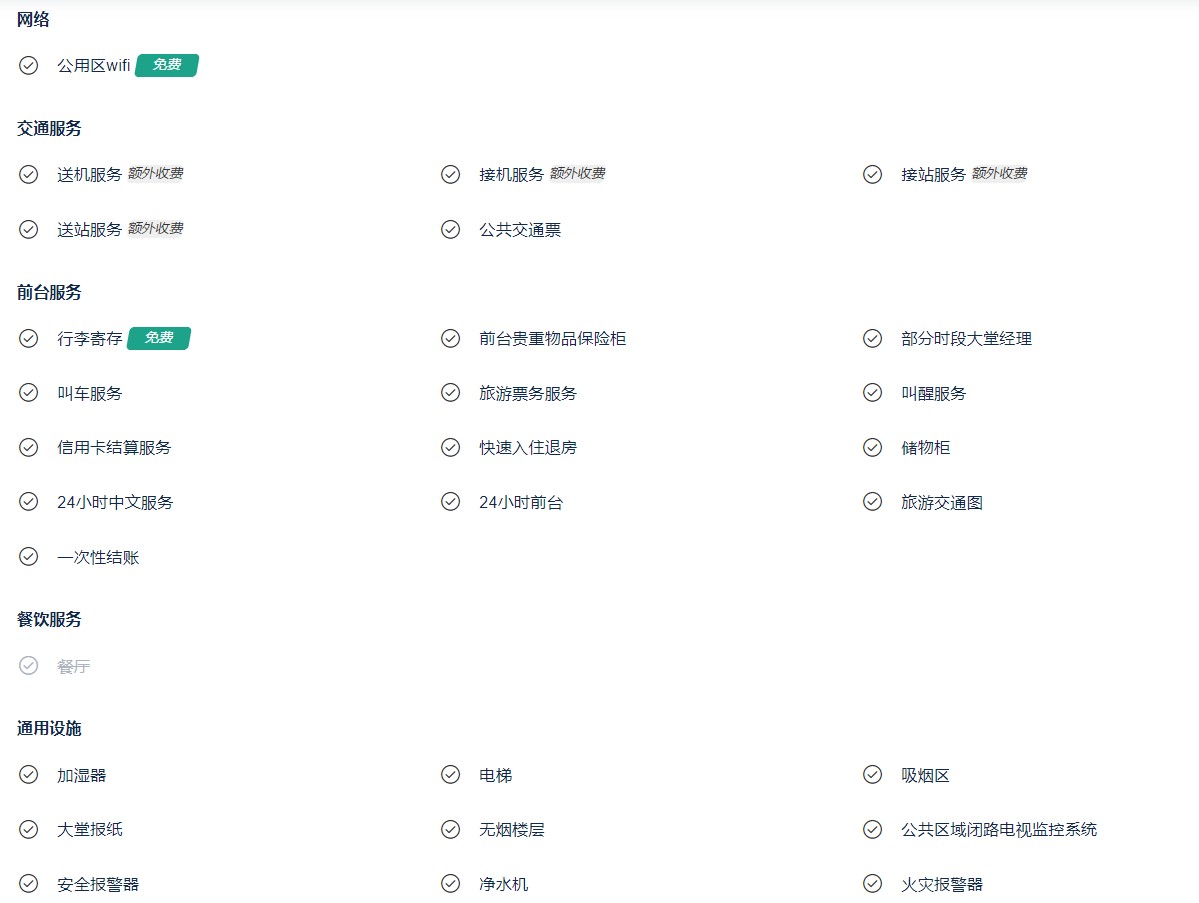Click the check icon beside 公用区wifi

click(28, 66)
